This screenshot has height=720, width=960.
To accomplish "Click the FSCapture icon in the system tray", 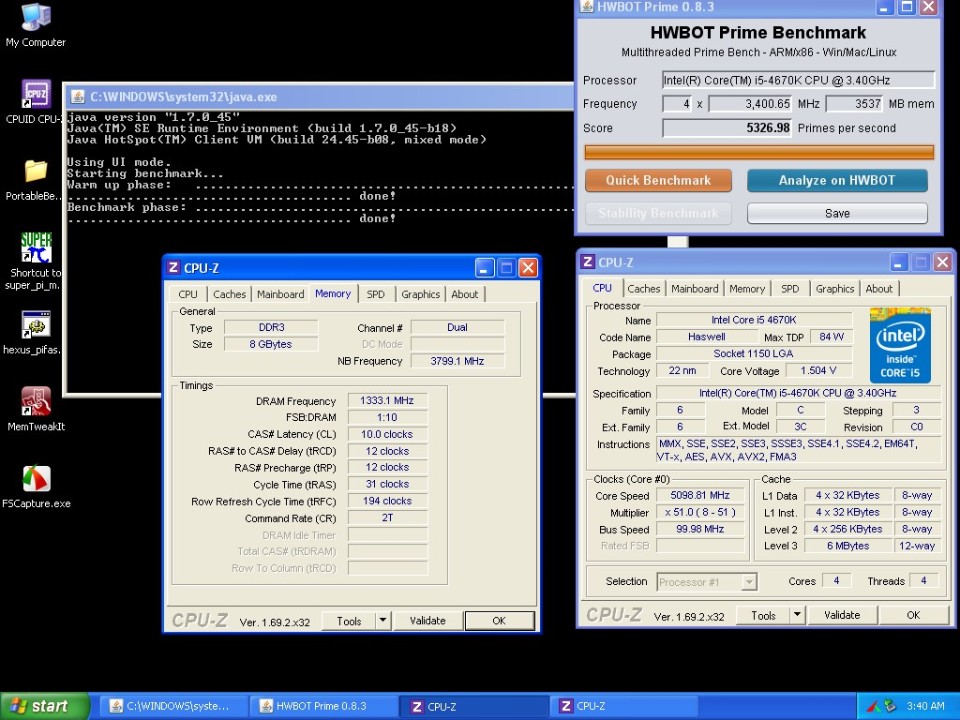I will coord(874,707).
